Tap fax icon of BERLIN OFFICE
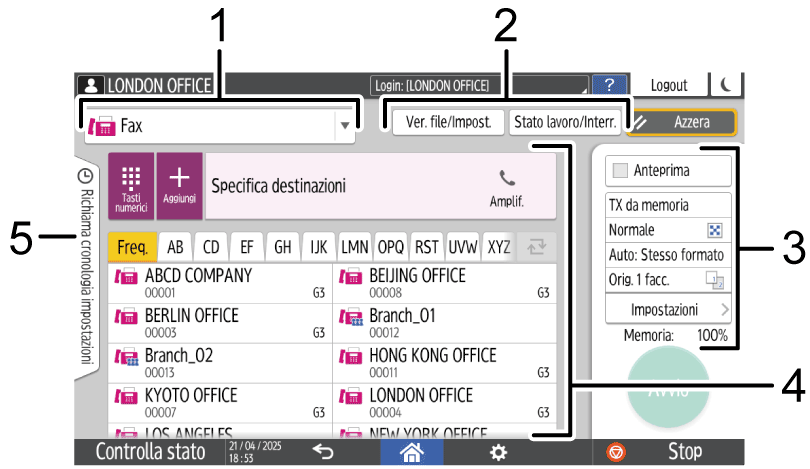This screenshot has width=810, height=469. (126, 317)
